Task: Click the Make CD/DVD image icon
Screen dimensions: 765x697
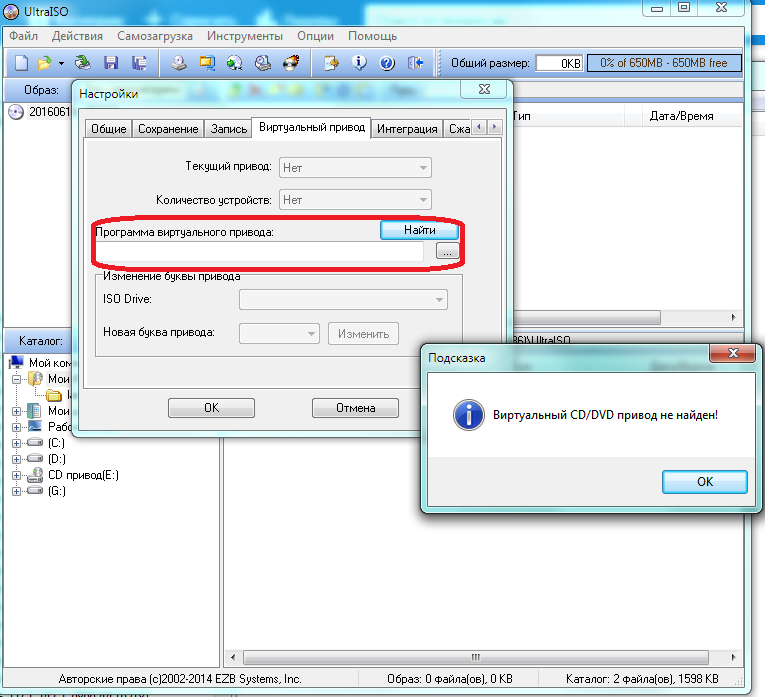Action: [179, 63]
